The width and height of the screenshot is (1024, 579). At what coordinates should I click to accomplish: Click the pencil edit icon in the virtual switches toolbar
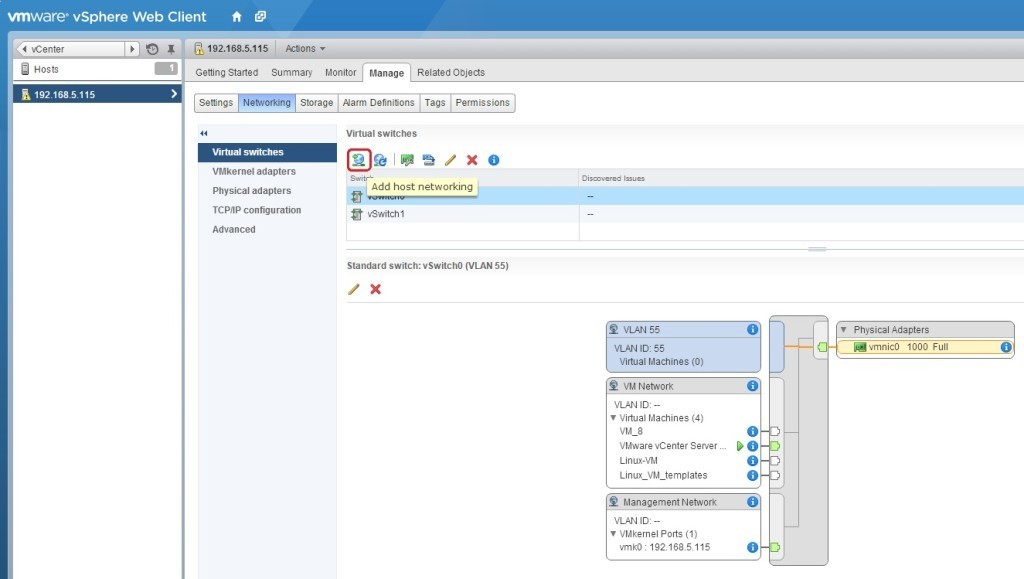[x=450, y=160]
